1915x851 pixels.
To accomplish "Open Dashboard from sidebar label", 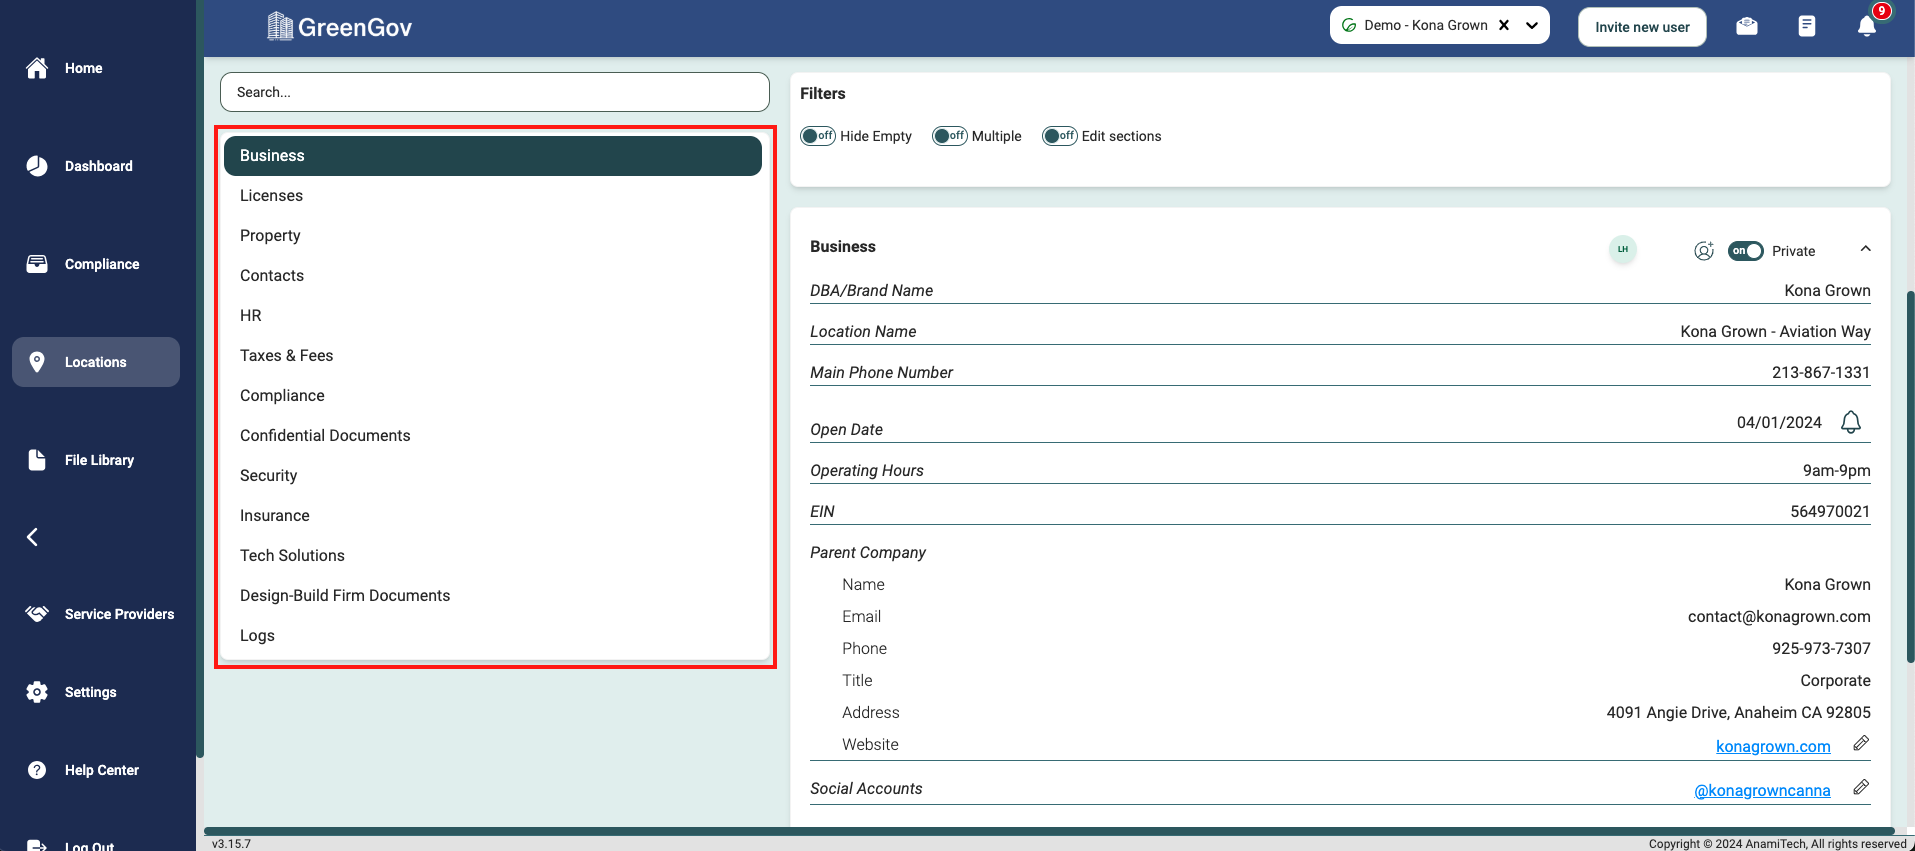I will click(x=99, y=166).
